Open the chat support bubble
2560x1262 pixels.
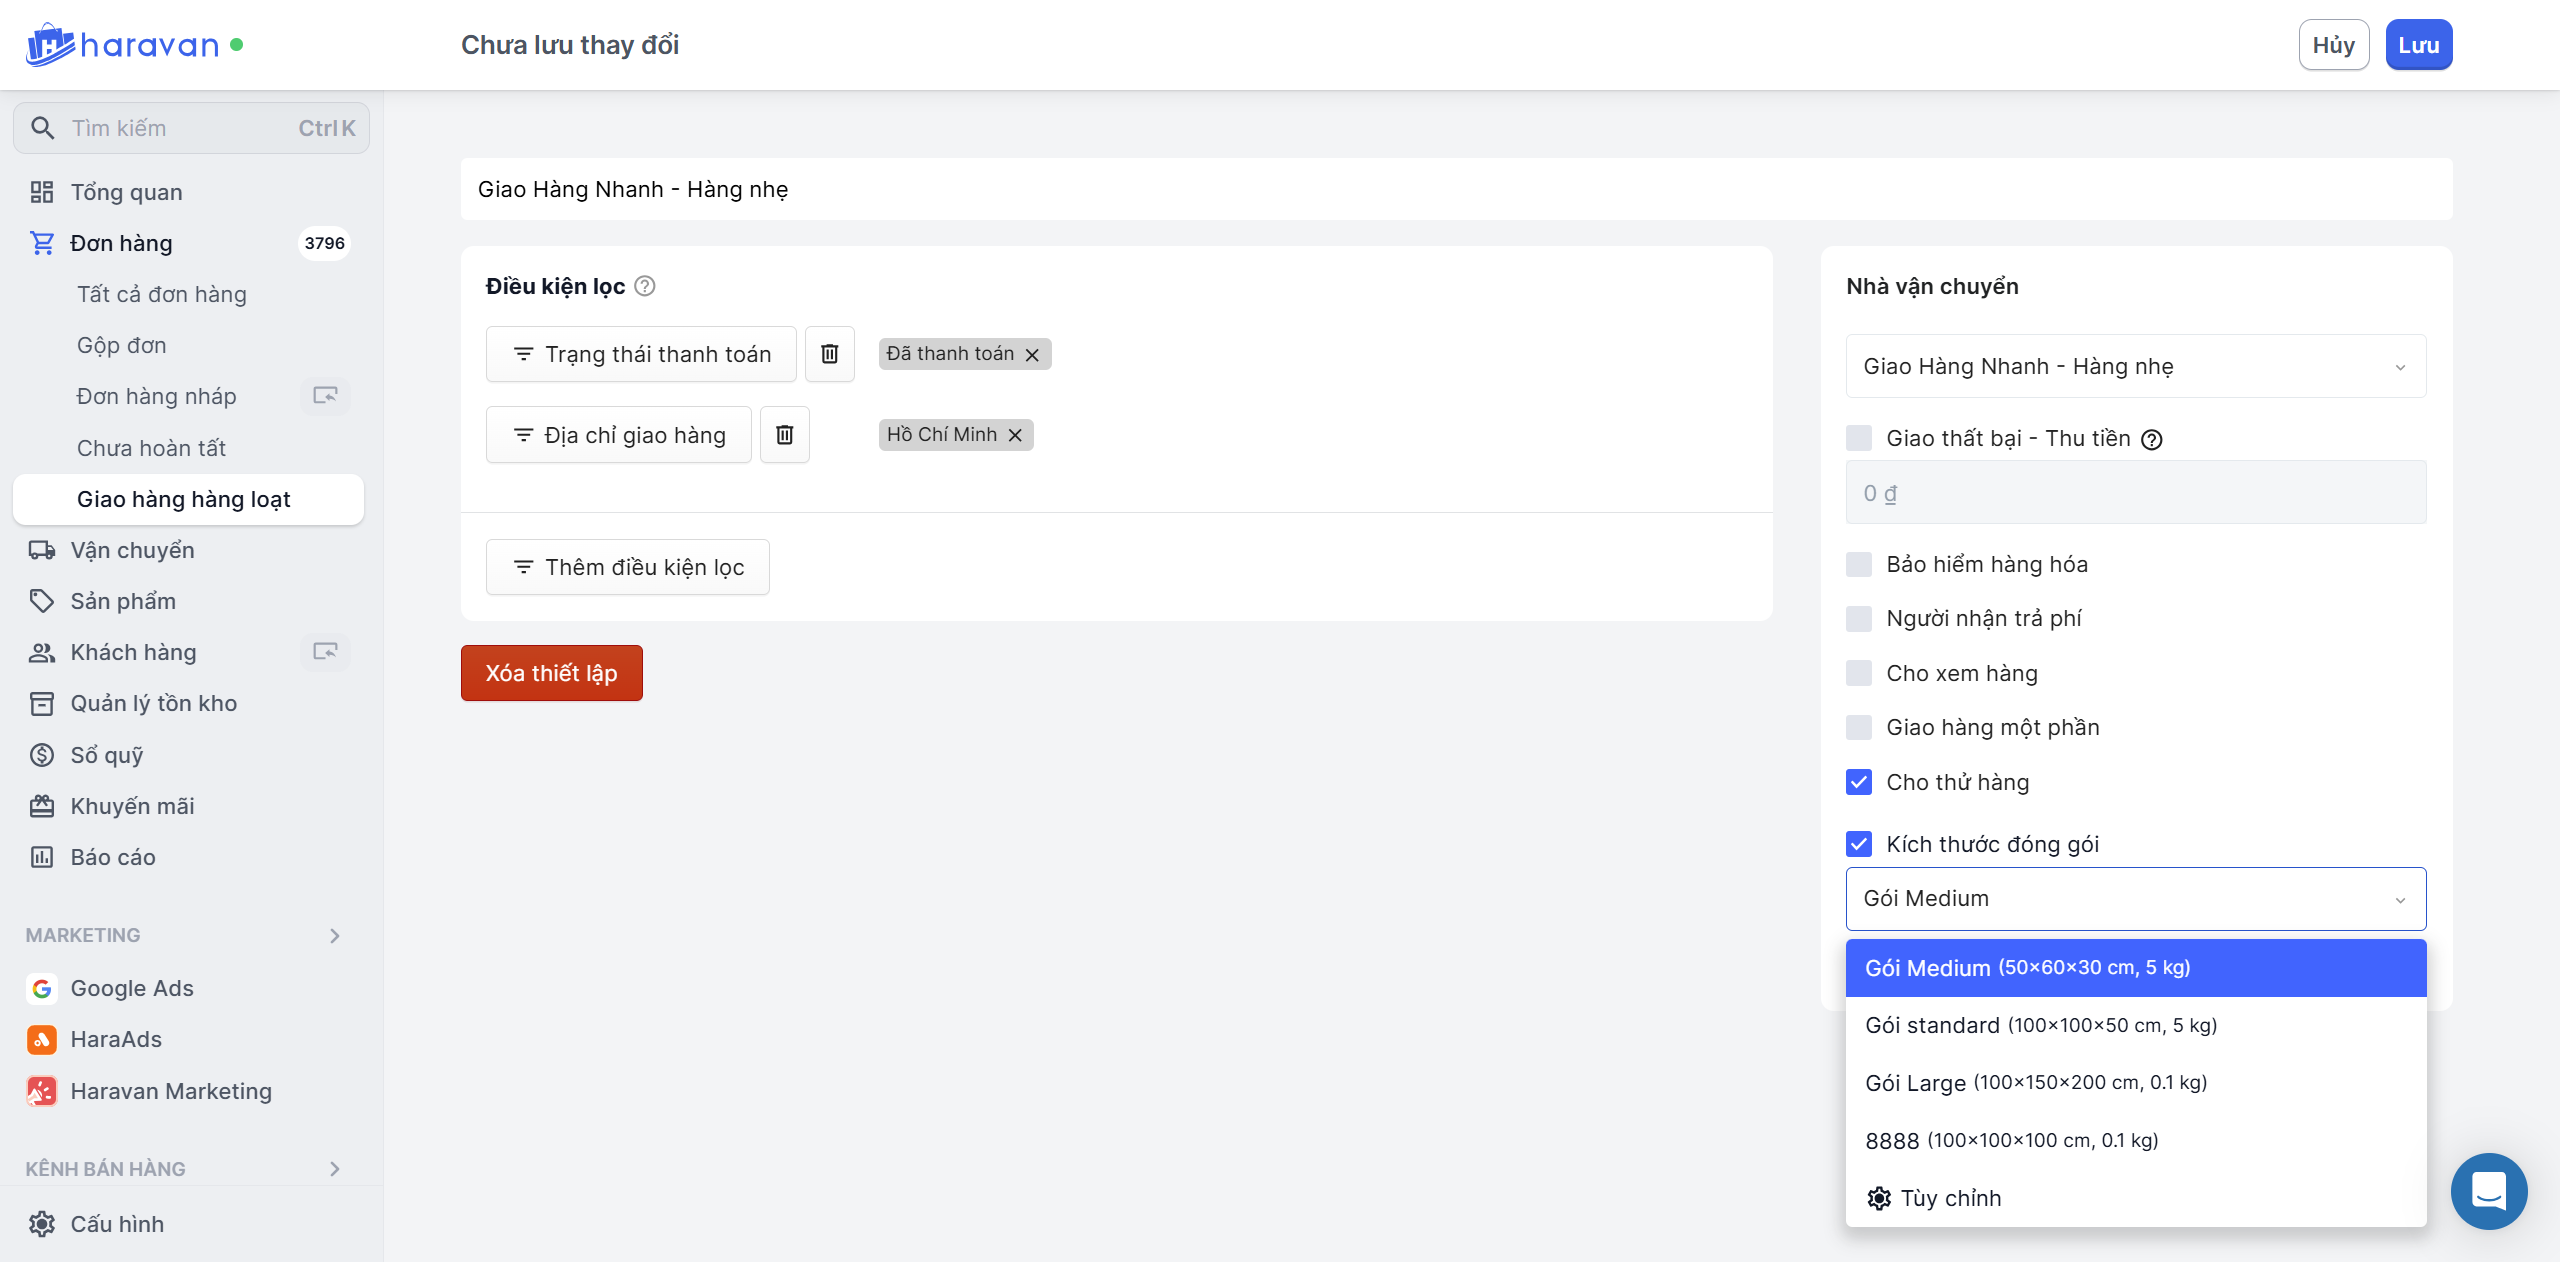(x=2488, y=1191)
